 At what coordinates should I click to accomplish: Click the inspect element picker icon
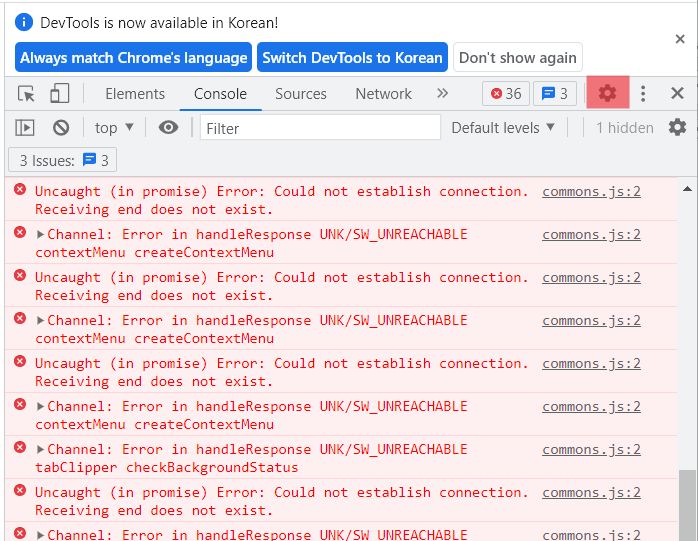click(26, 94)
